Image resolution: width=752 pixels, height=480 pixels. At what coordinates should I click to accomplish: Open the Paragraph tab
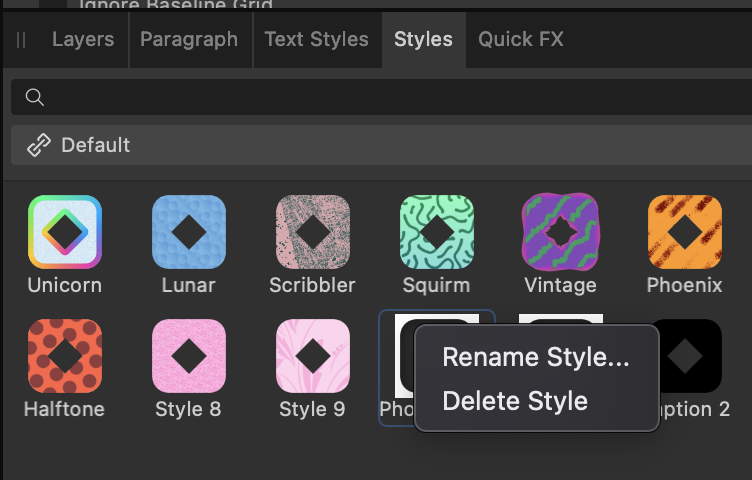[189, 39]
